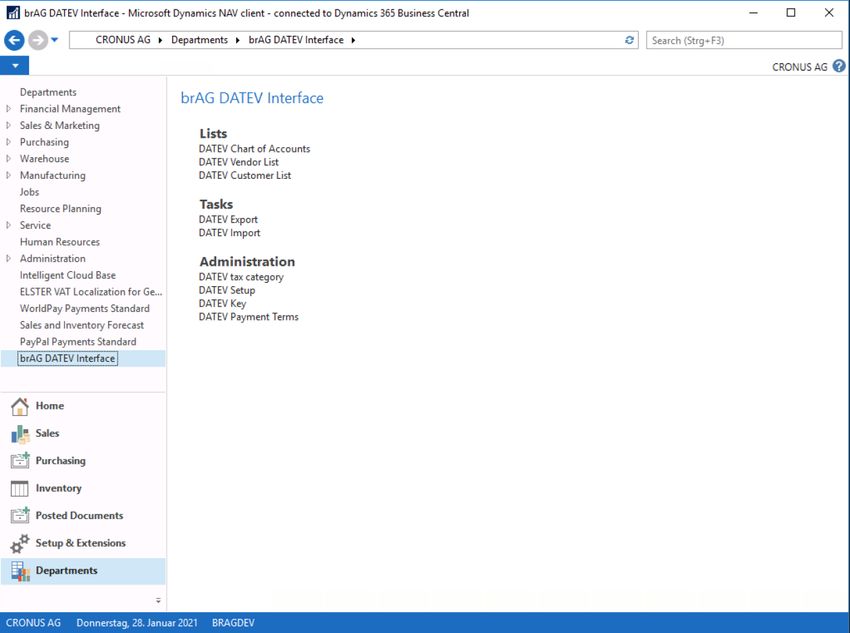The width and height of the screenshot is (850, 633).
Task: Click CRONUS AG company in status bar
Action: 33,623
